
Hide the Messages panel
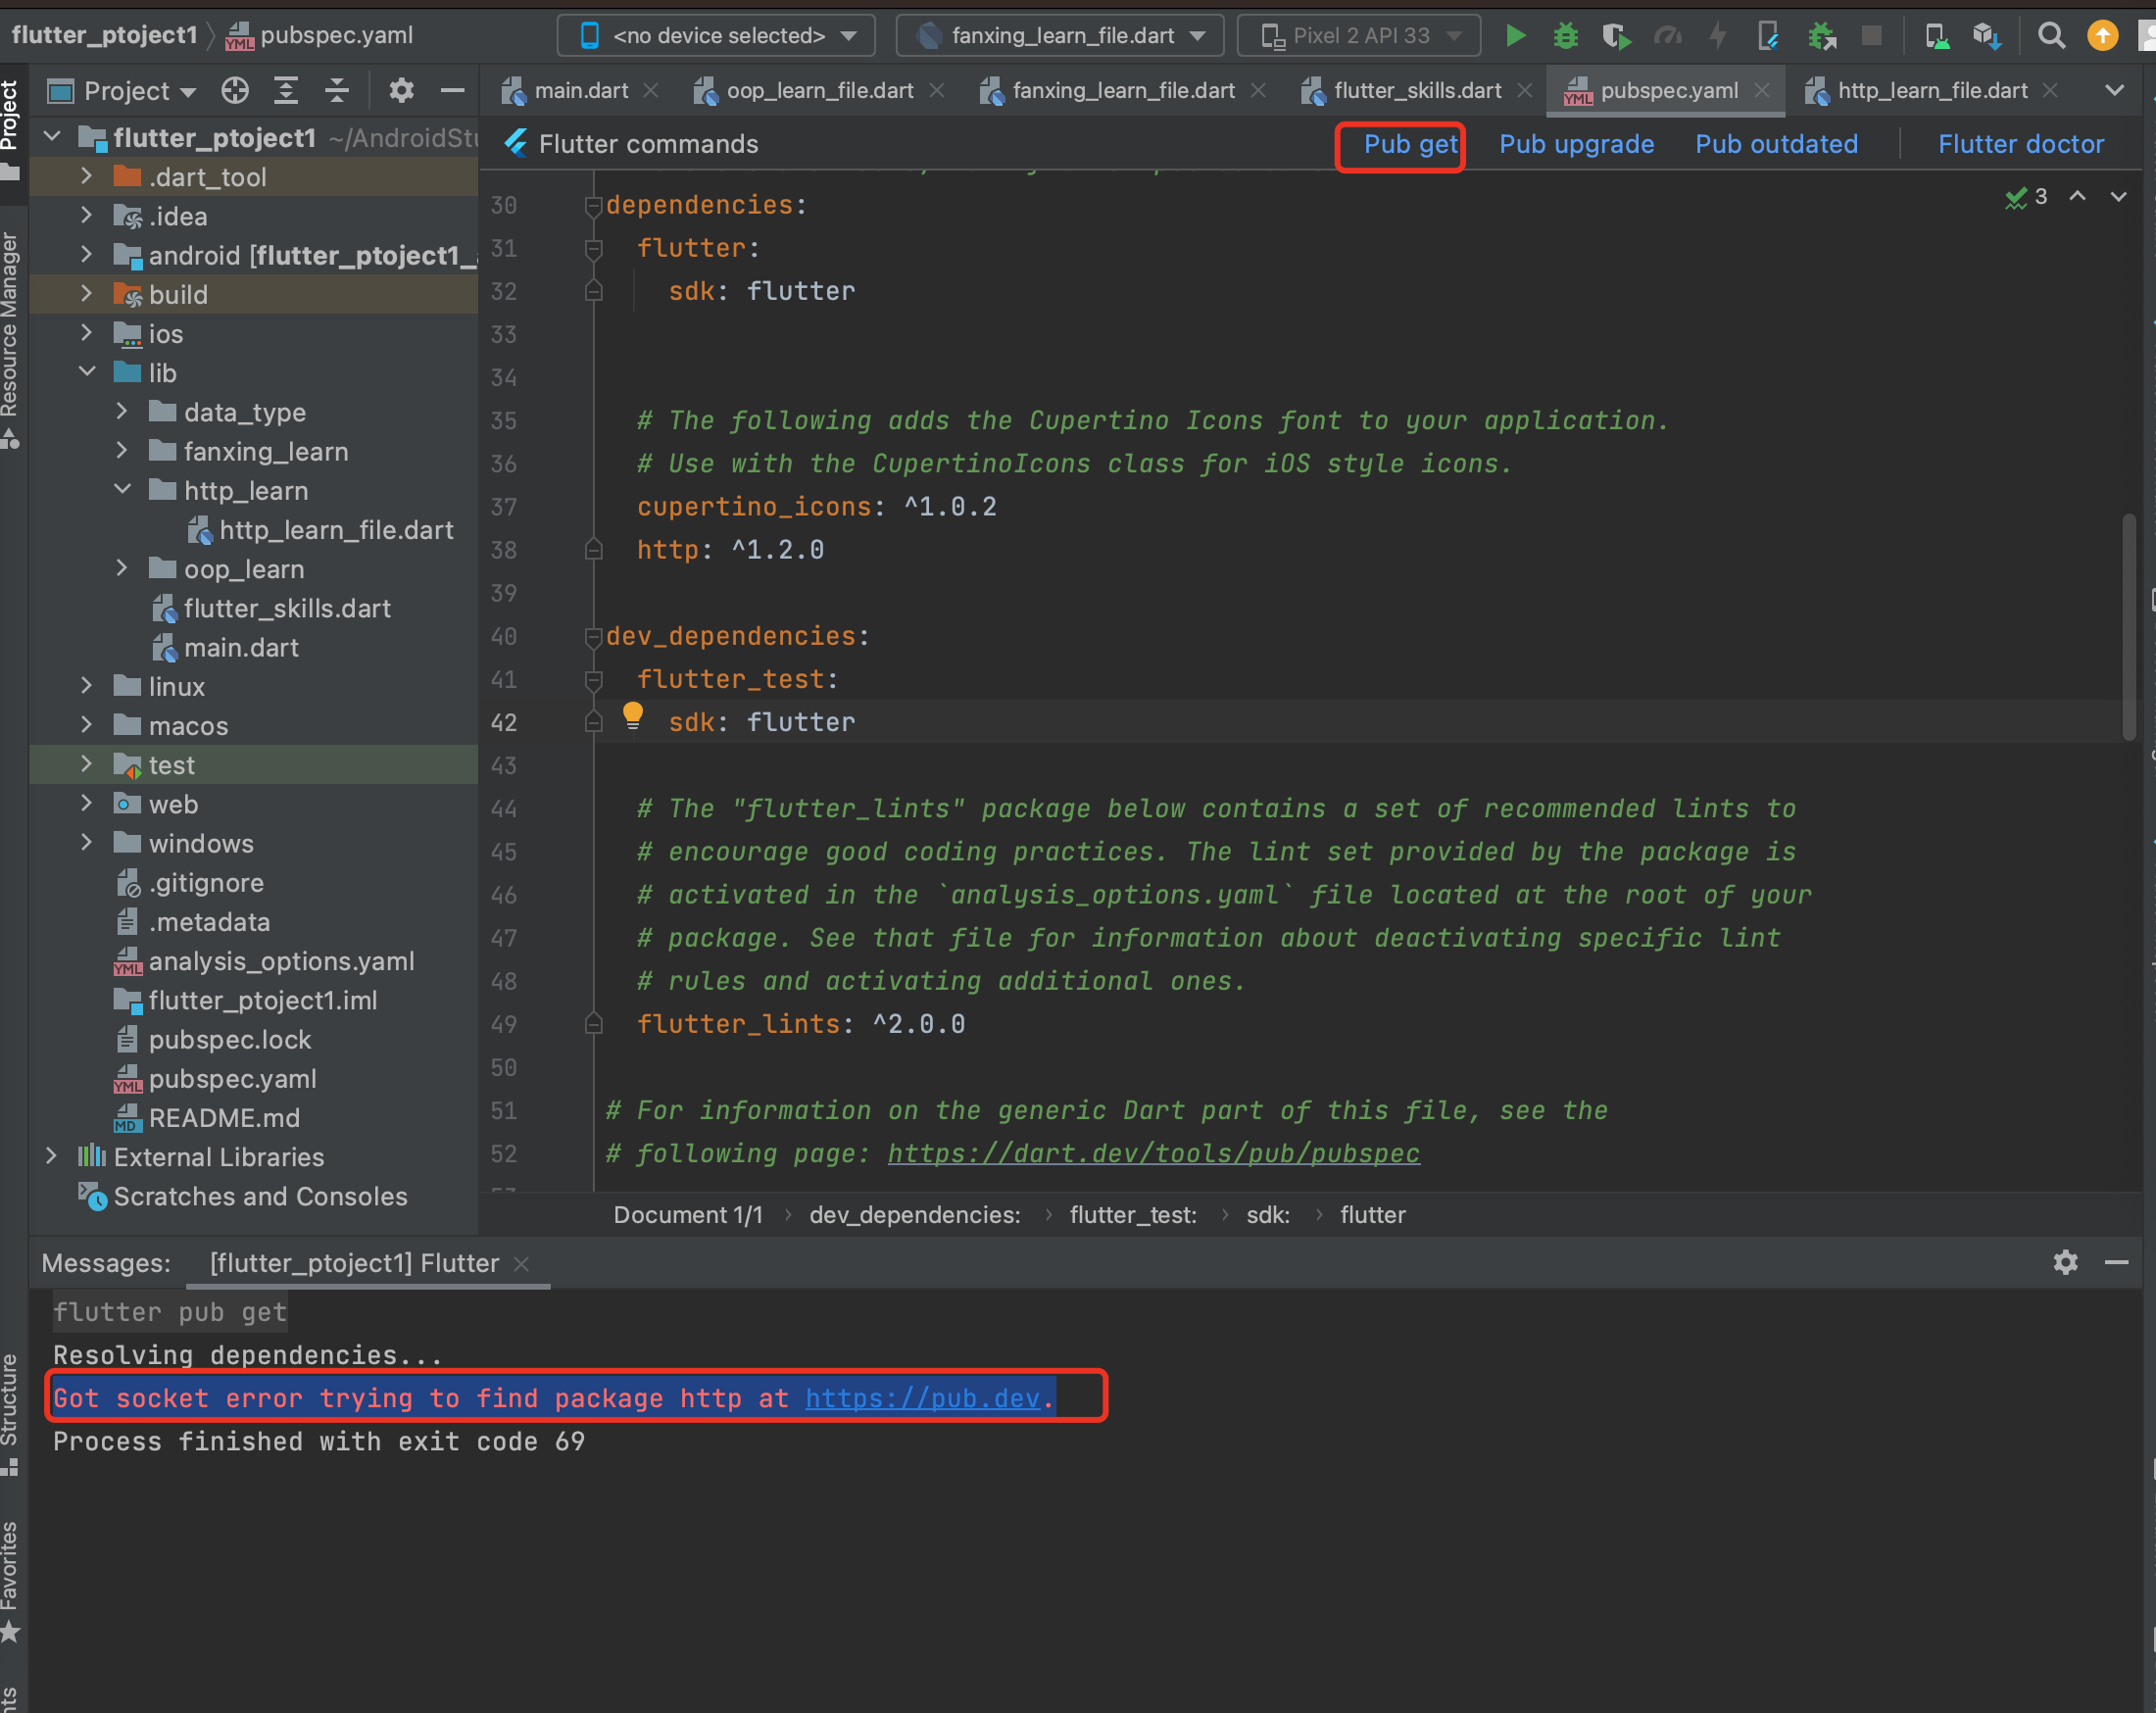pos(2116,1262)
